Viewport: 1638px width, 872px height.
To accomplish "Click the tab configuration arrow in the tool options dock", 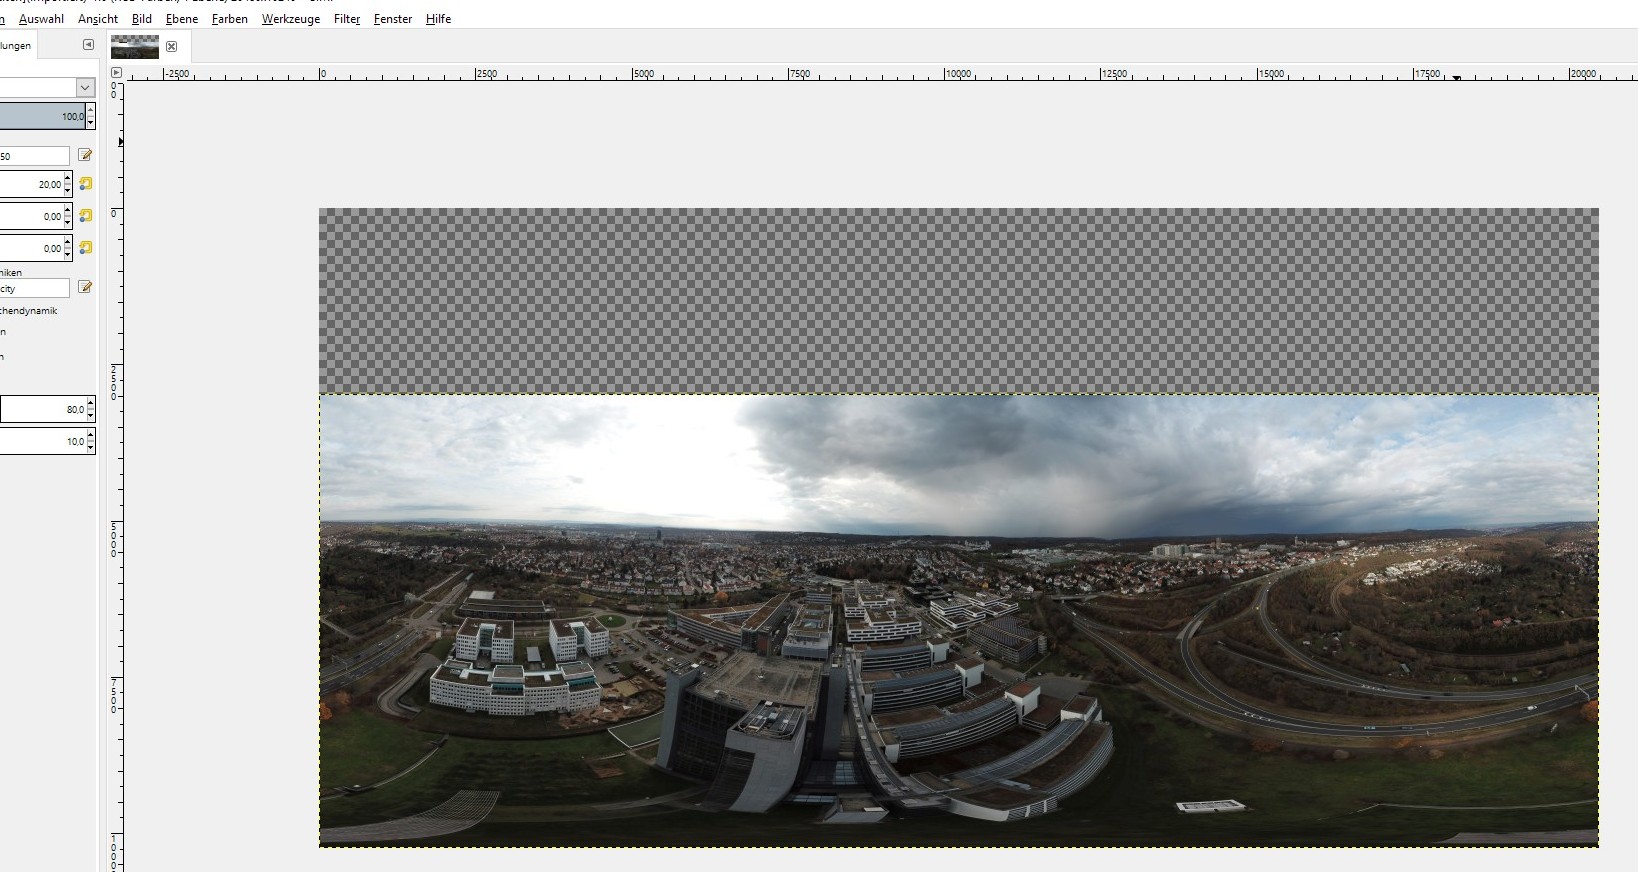I will point(88,45).
